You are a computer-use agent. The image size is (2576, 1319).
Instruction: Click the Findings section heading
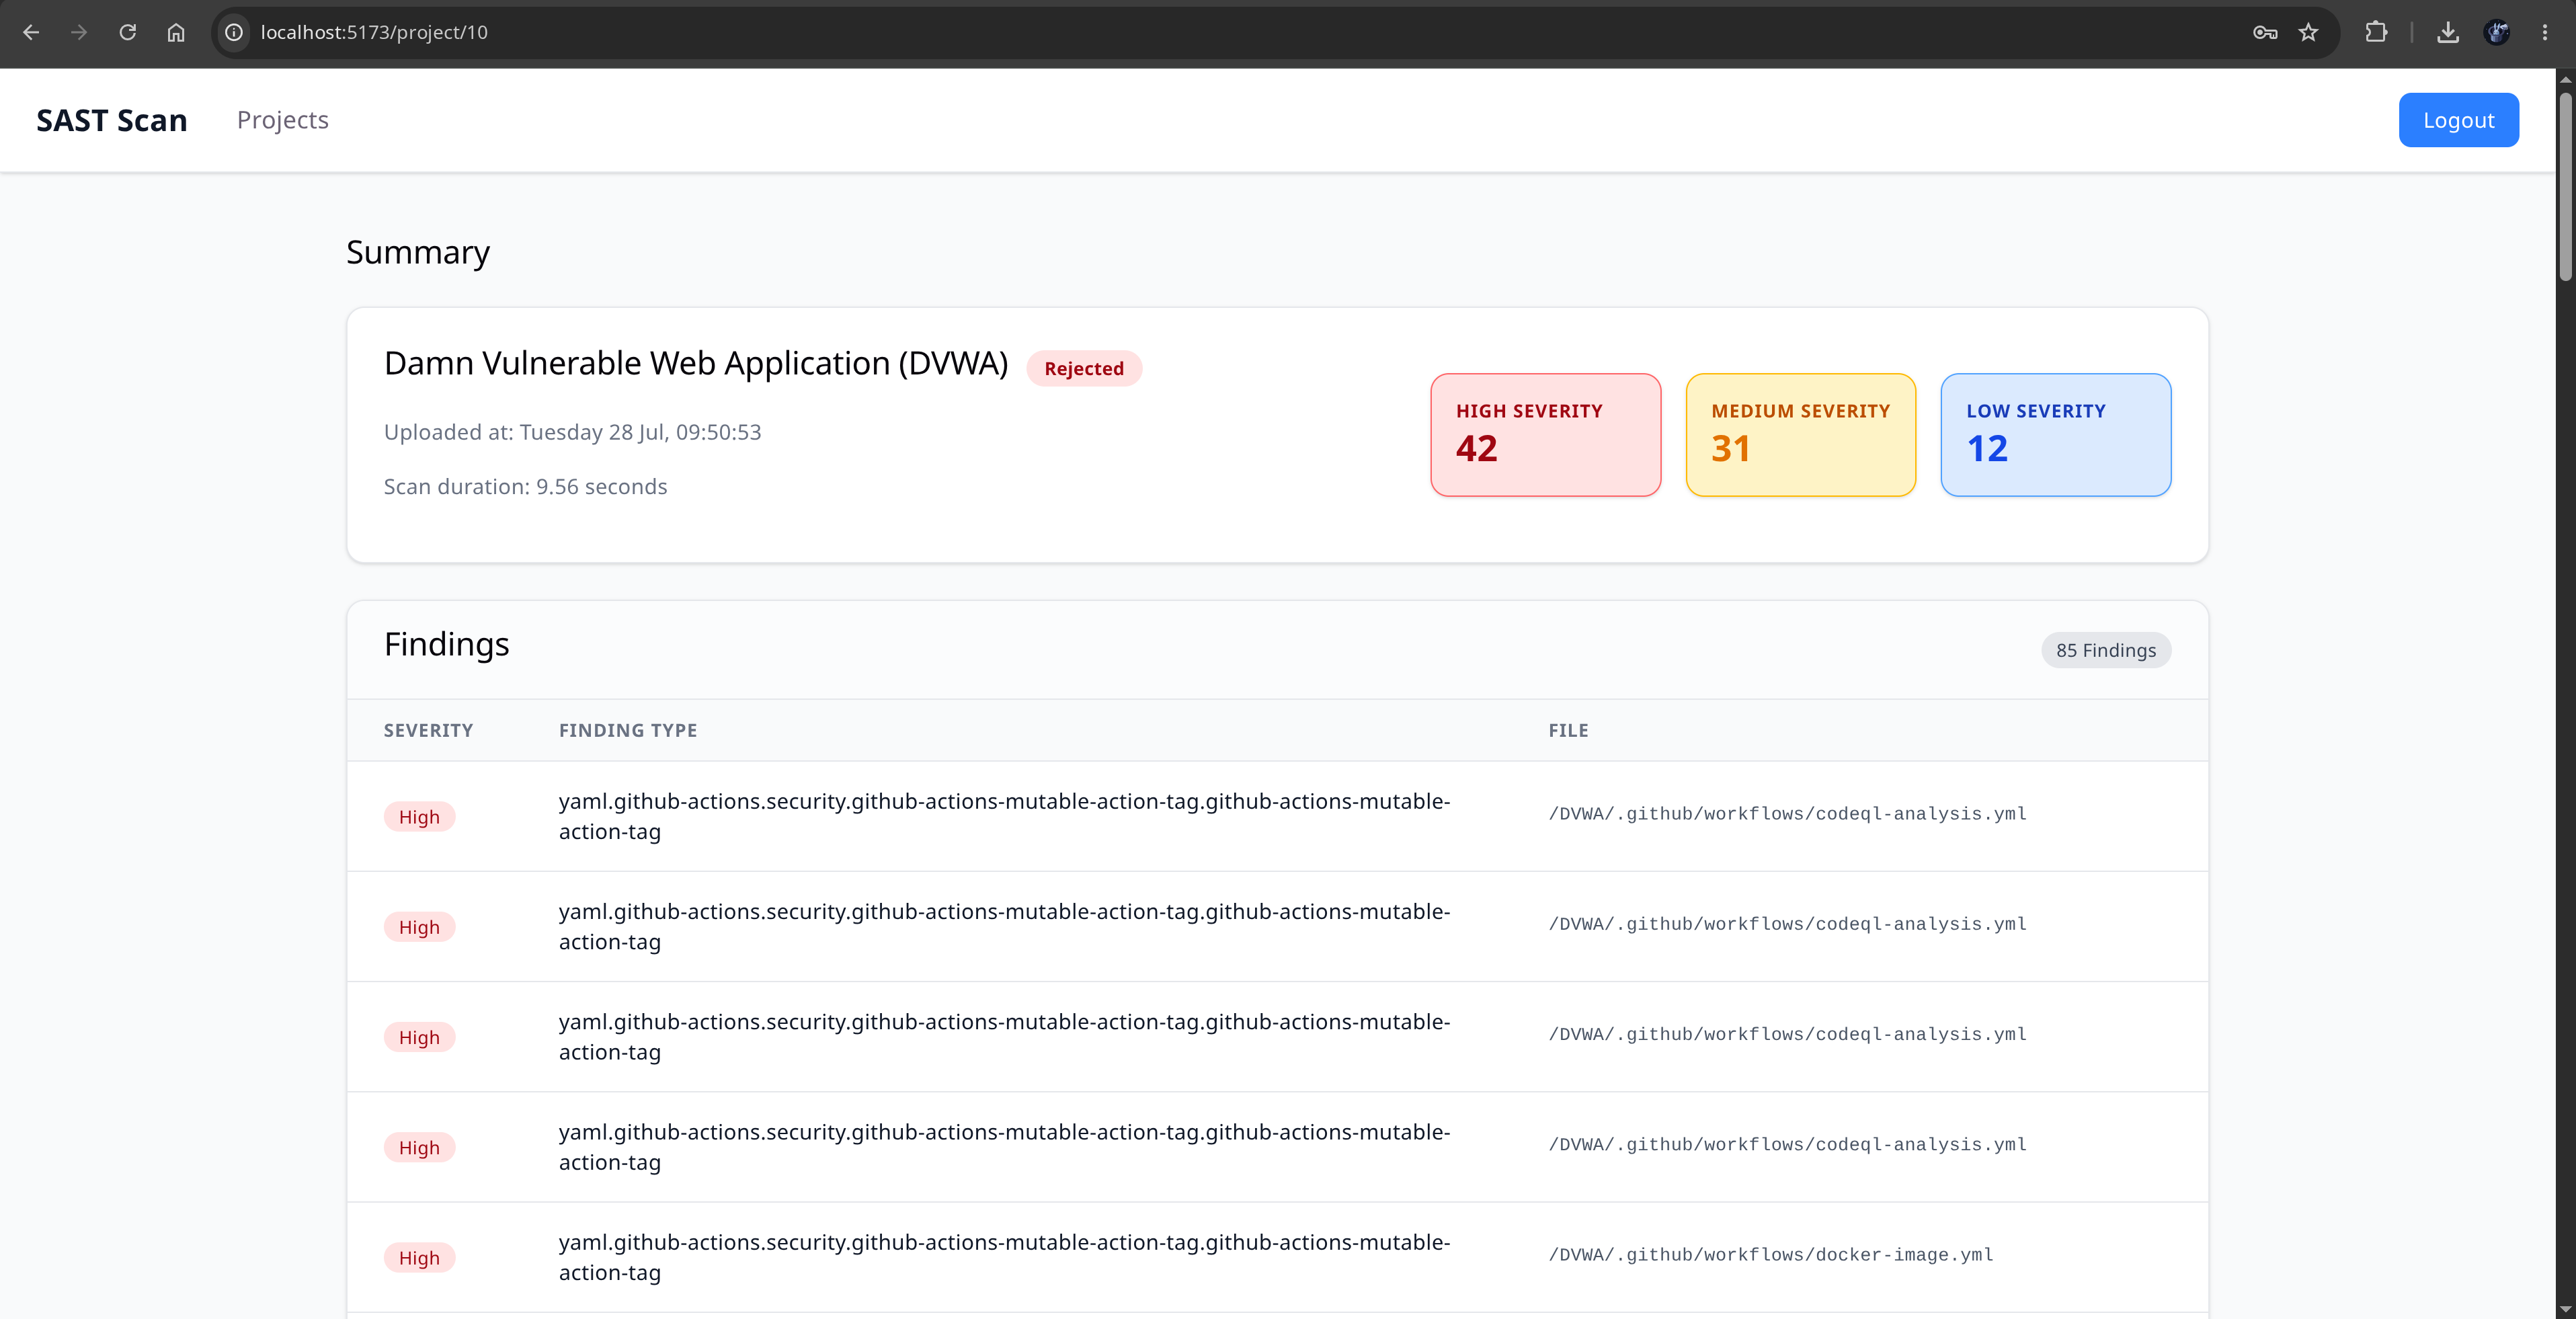tap(446, 644)
